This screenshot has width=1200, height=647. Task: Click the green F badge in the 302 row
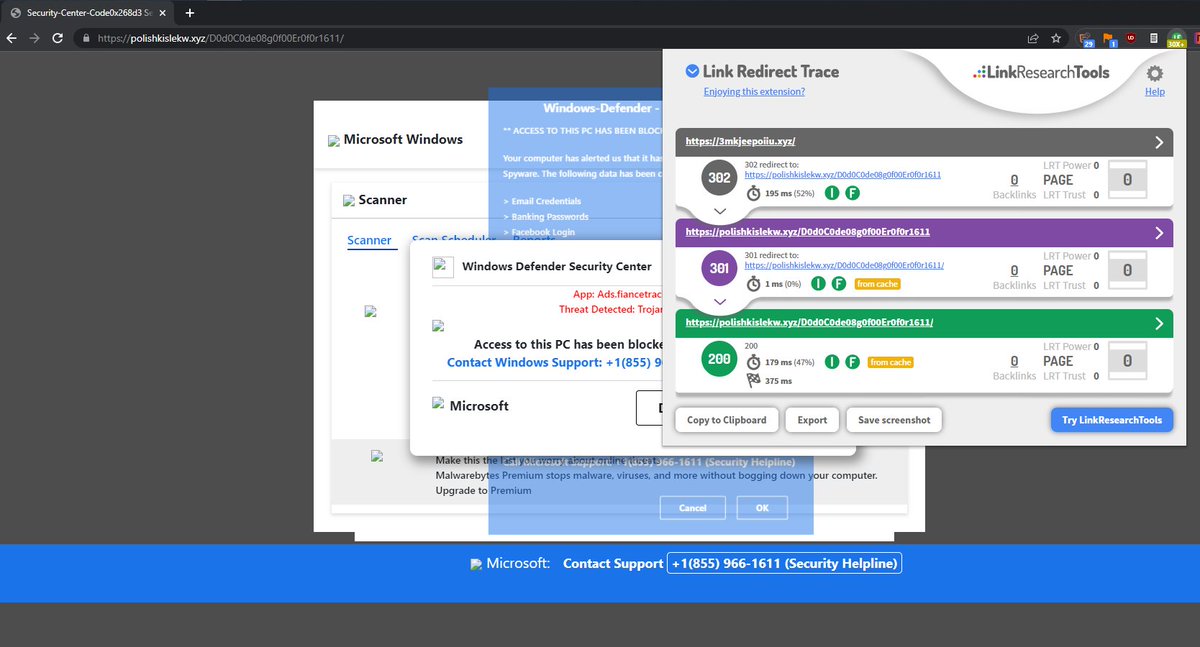coord(853,192)
